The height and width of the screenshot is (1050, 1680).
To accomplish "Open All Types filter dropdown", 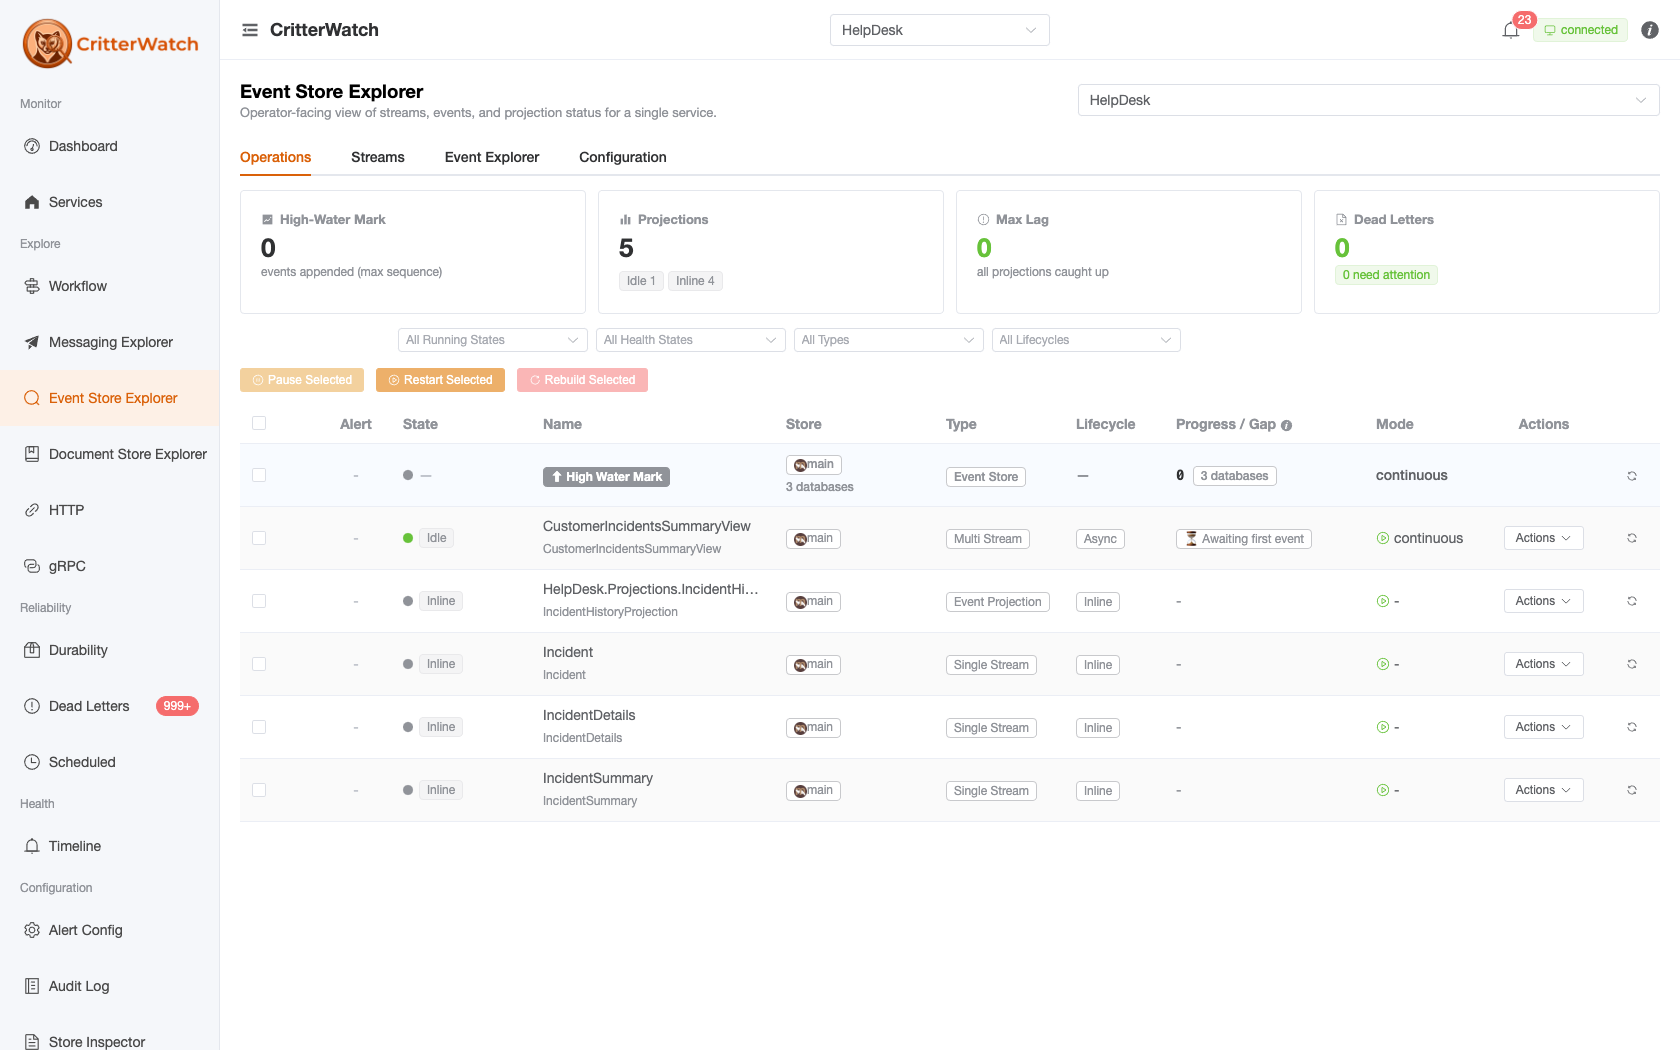I will [888, 340].
